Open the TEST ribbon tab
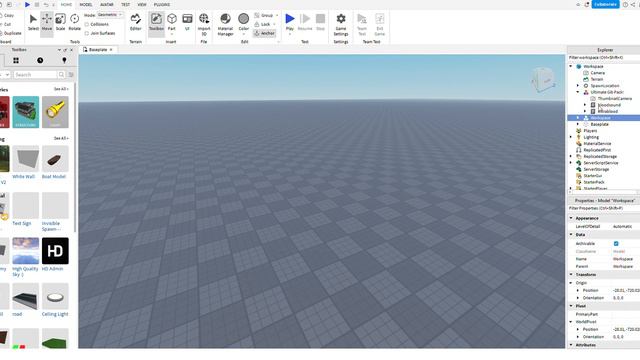 pyautogui.click(x=125, y=4)
